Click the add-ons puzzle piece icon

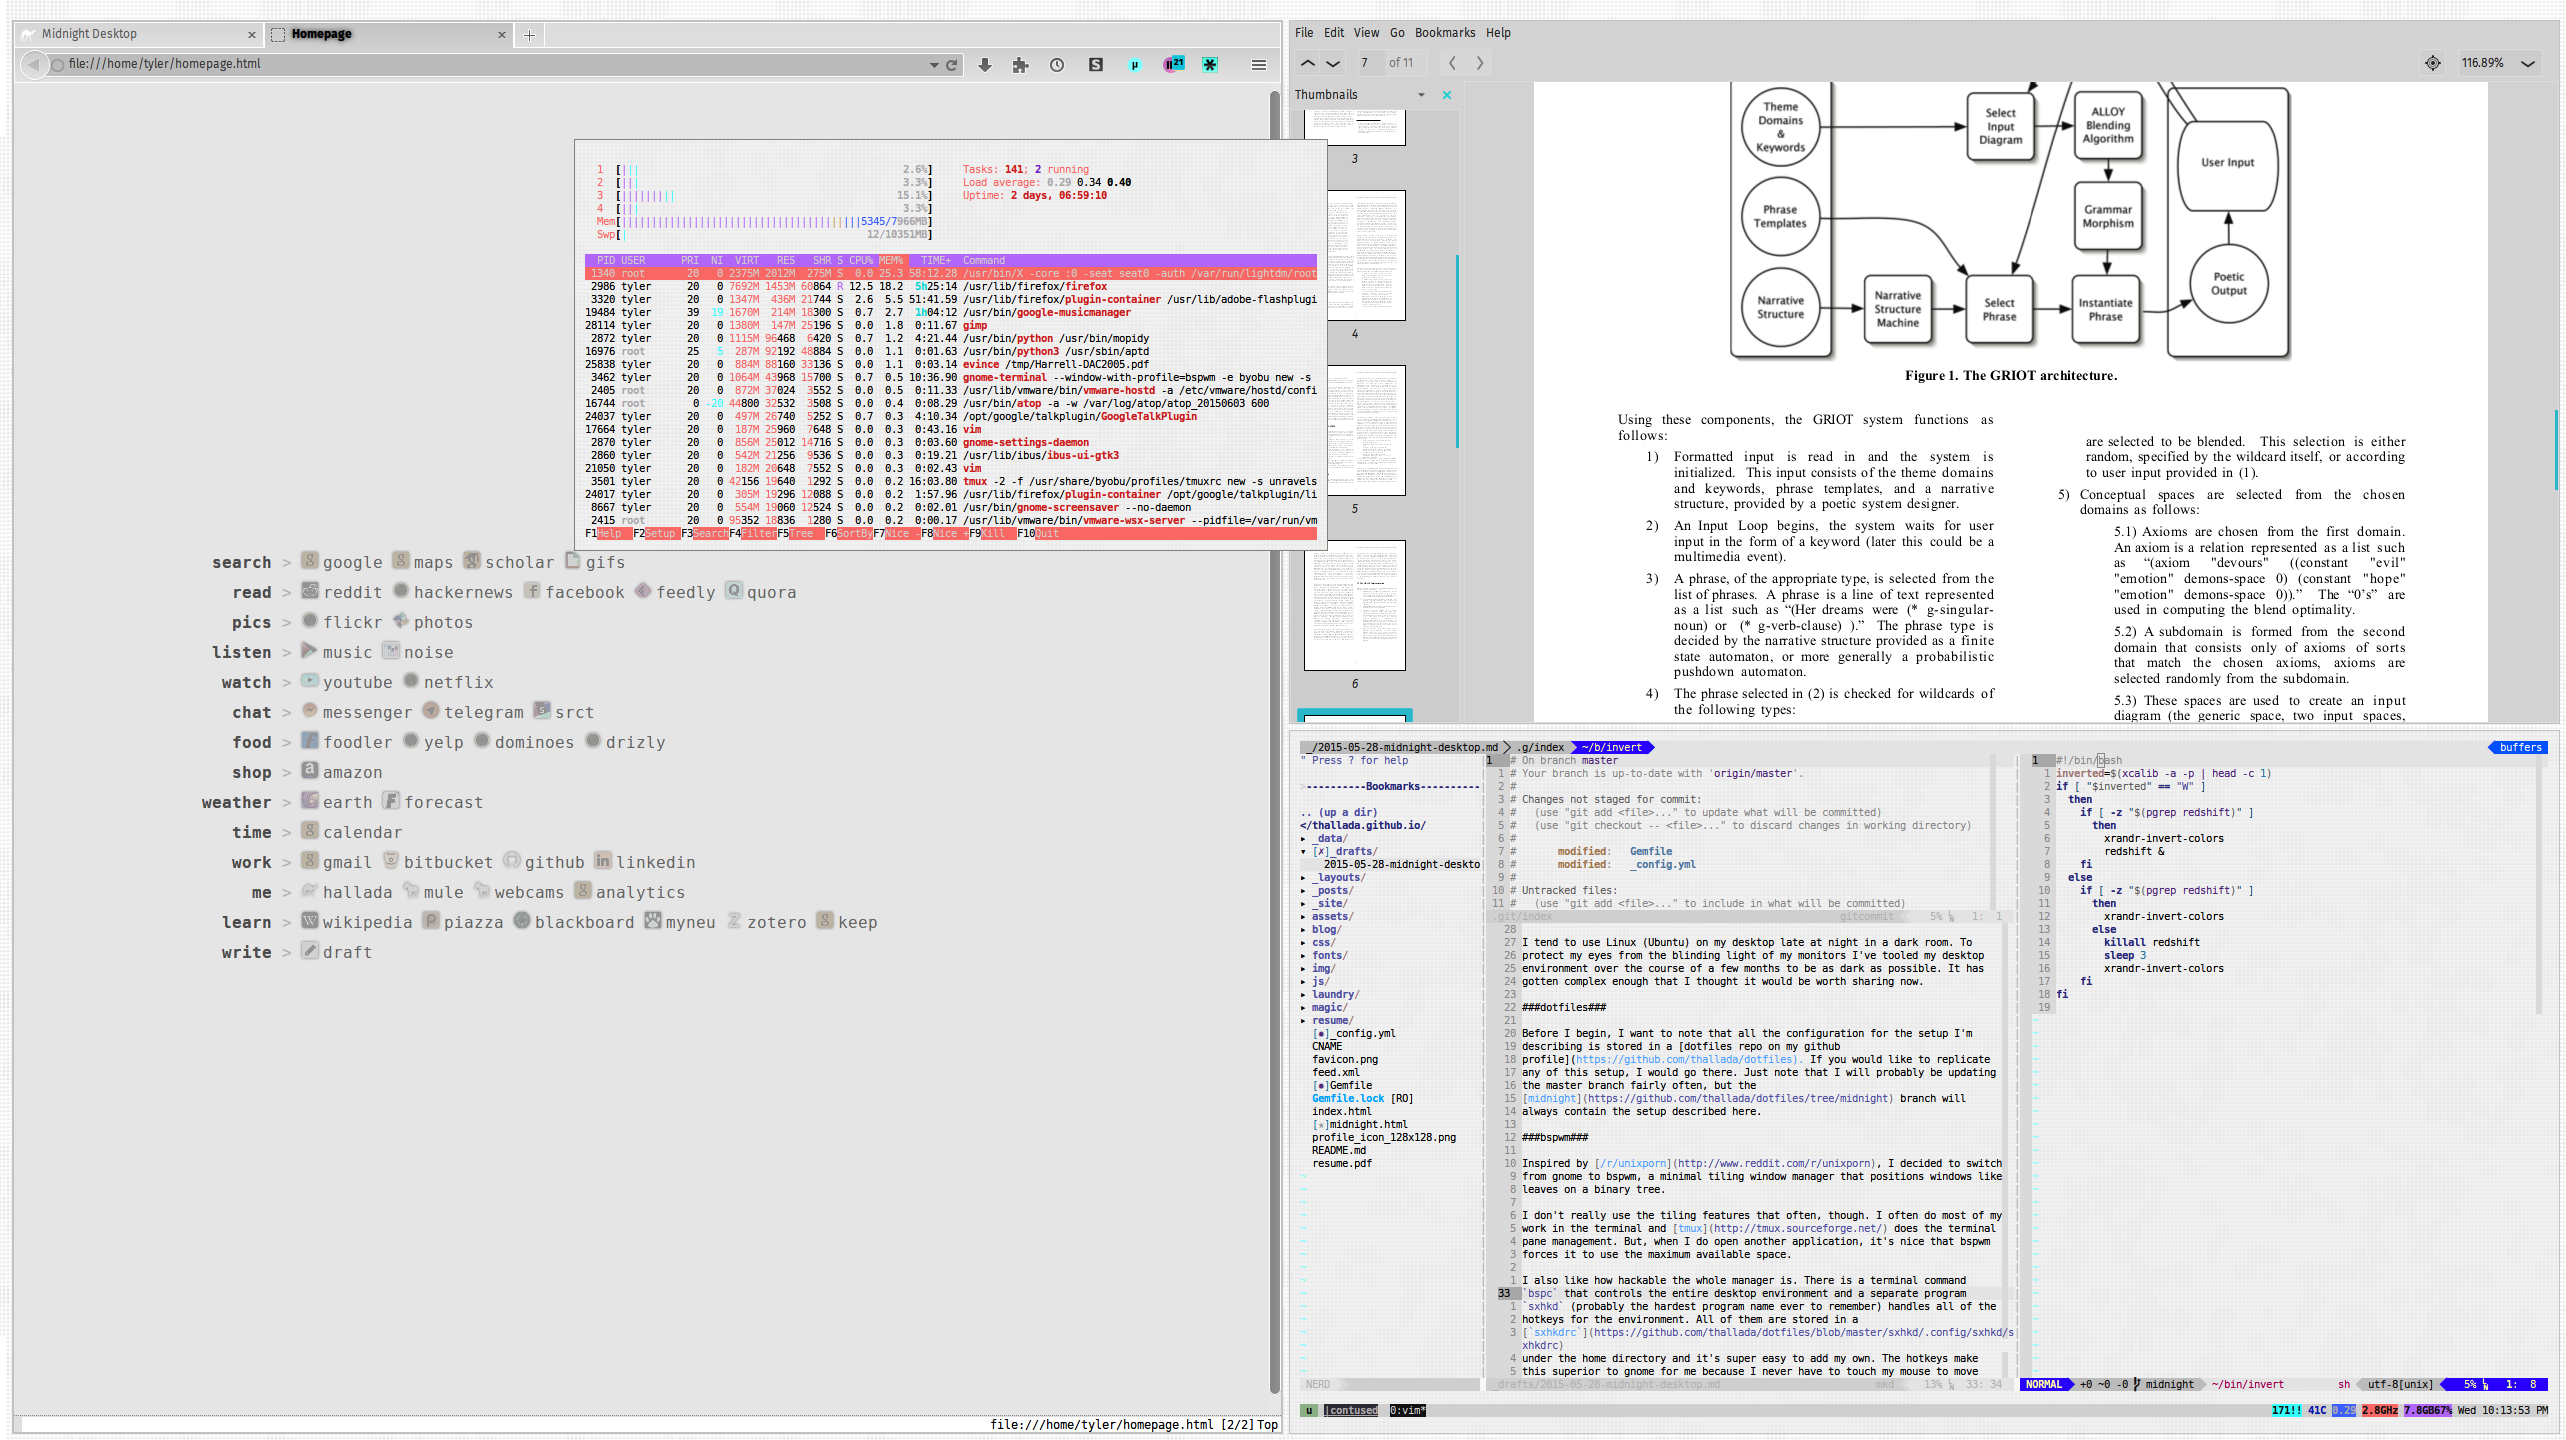click(1020, 64)
